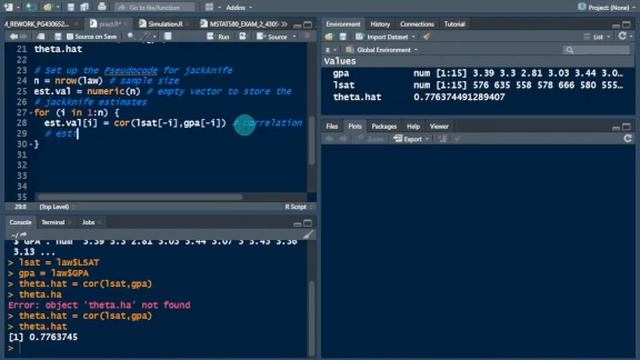Print the current file

[x=102, y=7]
